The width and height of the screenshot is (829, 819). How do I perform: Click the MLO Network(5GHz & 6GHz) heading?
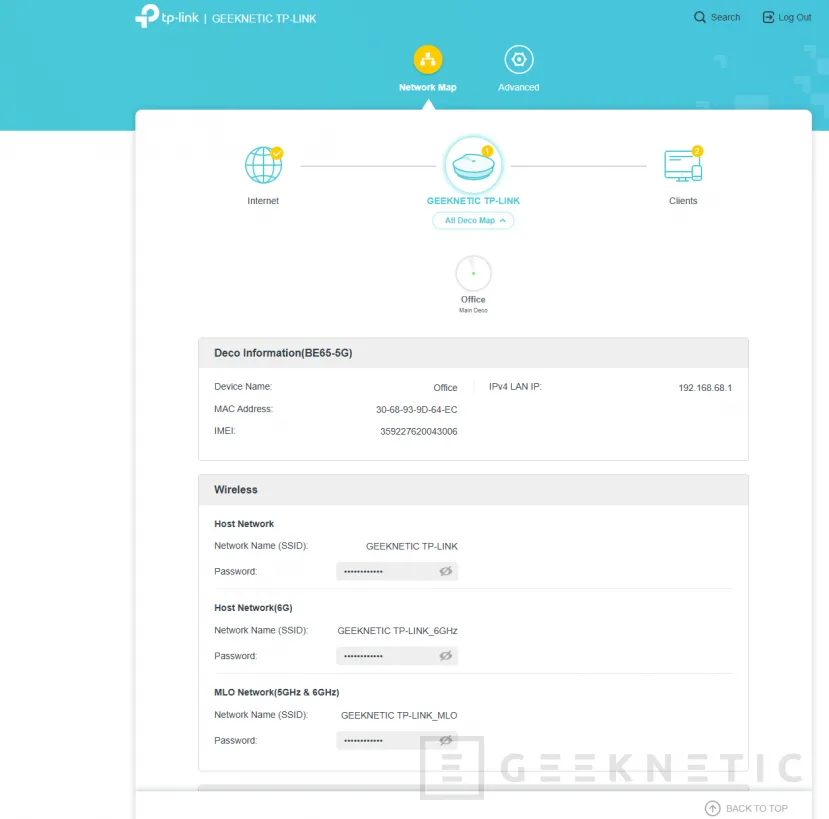point(277,692)
